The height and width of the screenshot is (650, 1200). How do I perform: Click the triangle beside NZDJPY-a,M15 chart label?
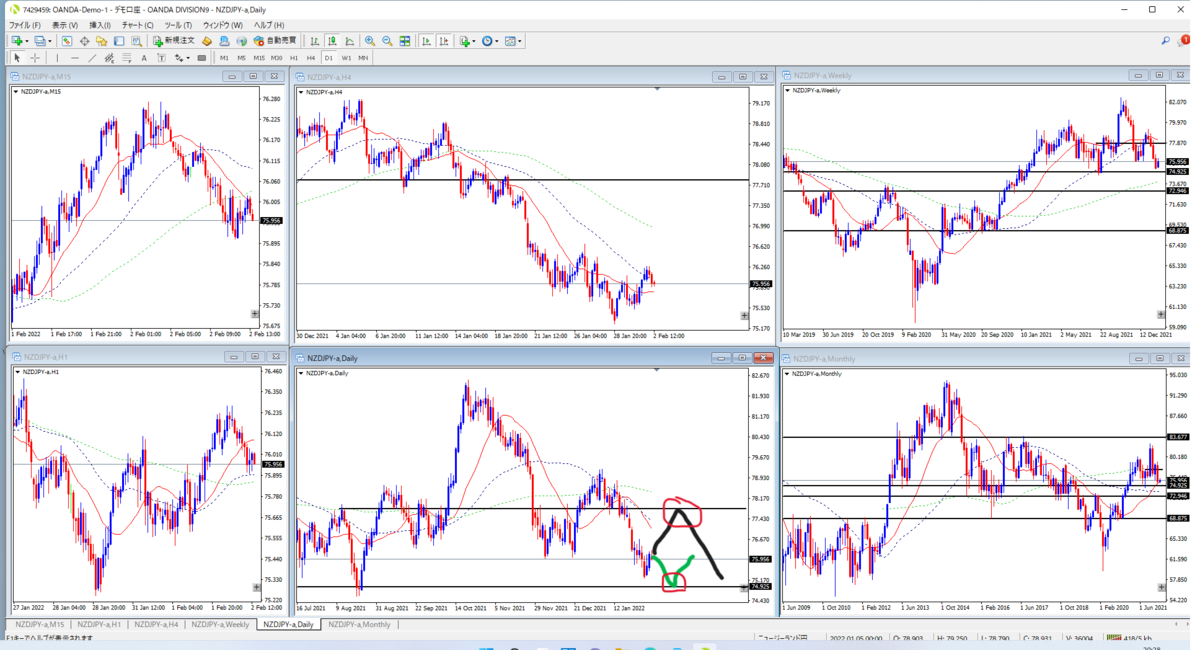tap(15, 91)
